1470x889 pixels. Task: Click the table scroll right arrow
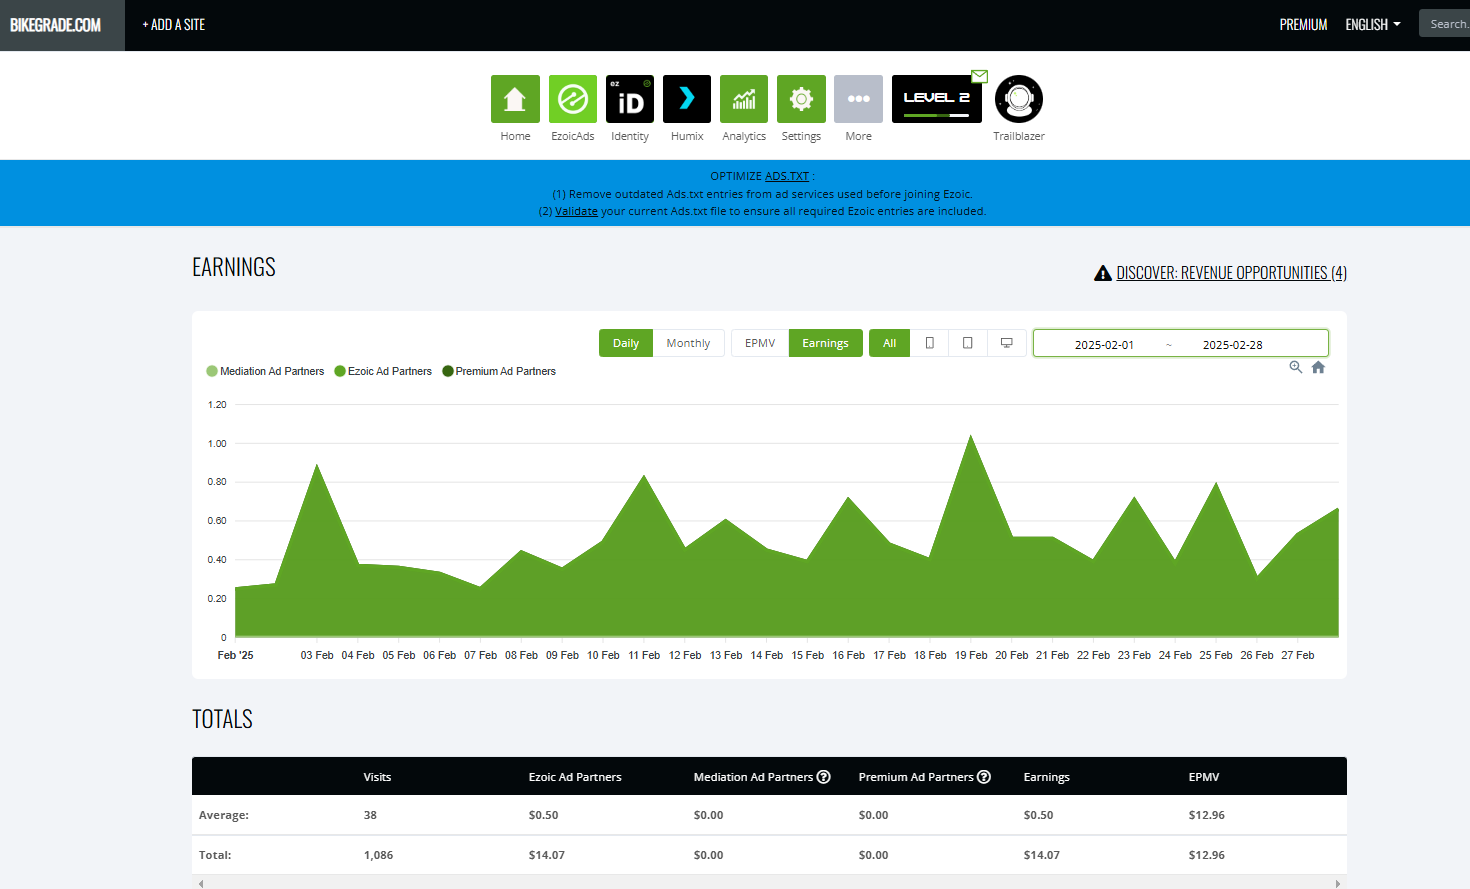tap(1338, 883)
